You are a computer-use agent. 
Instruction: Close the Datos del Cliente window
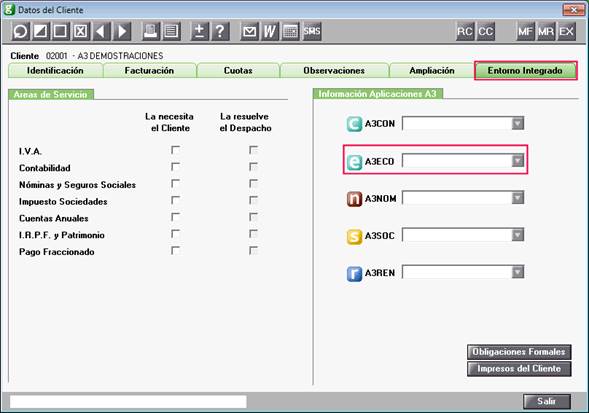[x=573, y=10]
